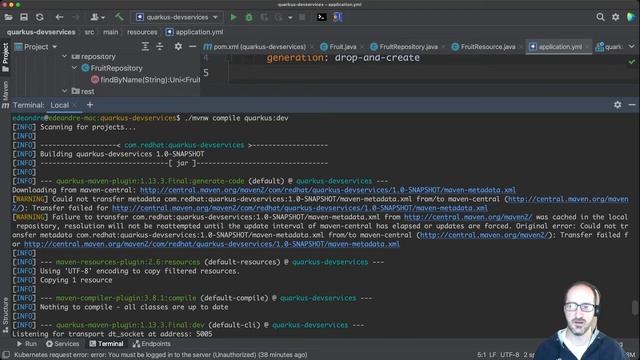Click the Open folder toolbar icon

pyautogui.click(x=9, y=17)
